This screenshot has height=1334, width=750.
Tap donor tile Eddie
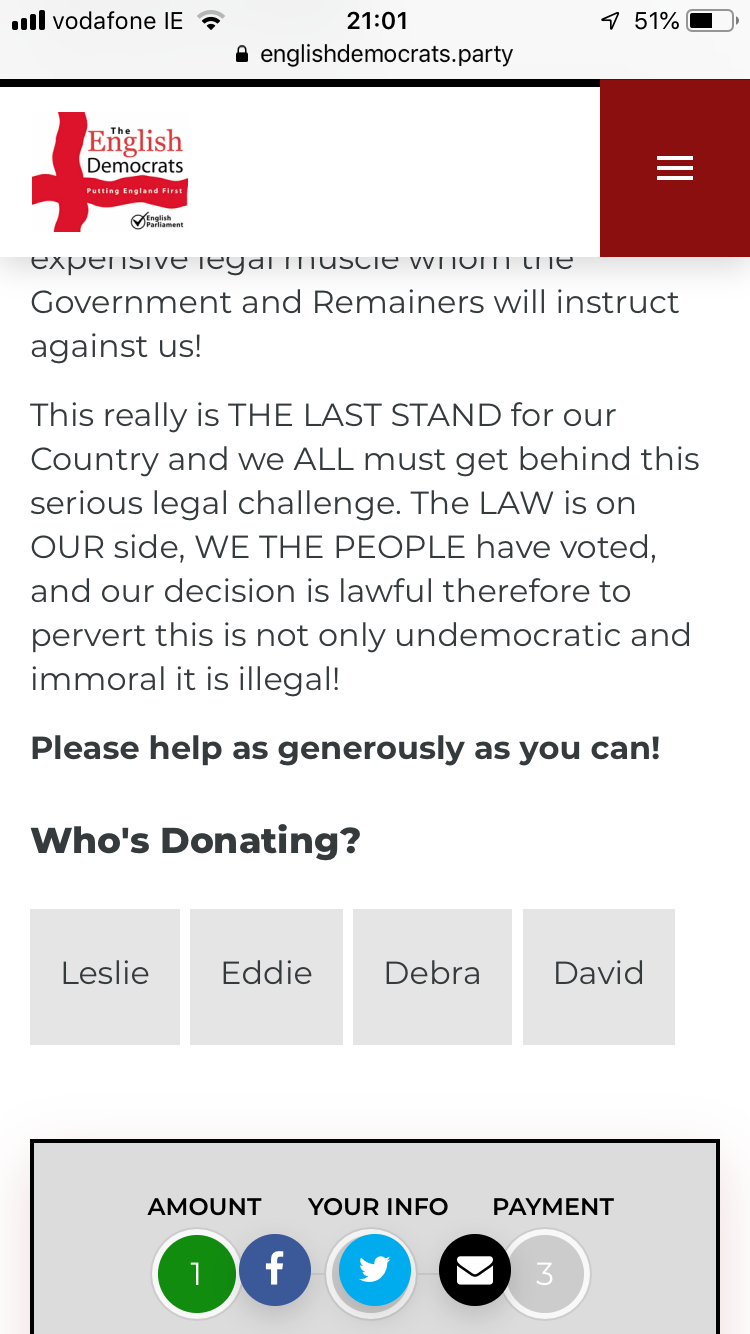(266, 976)
